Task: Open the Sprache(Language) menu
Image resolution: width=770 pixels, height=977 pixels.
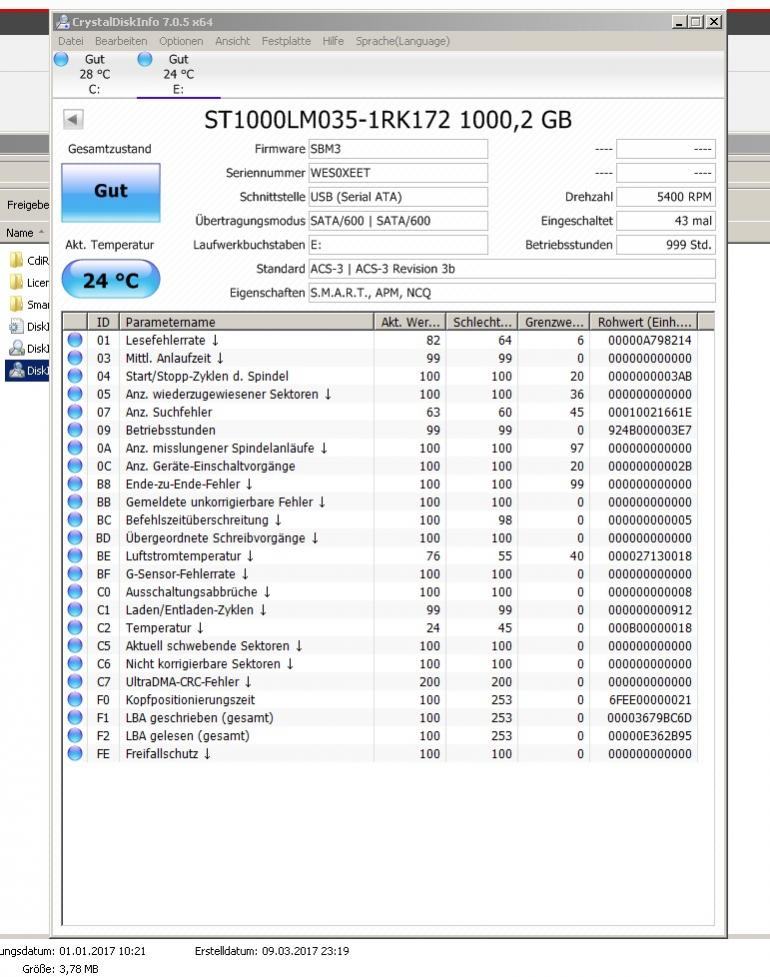Action: (402, 41)
